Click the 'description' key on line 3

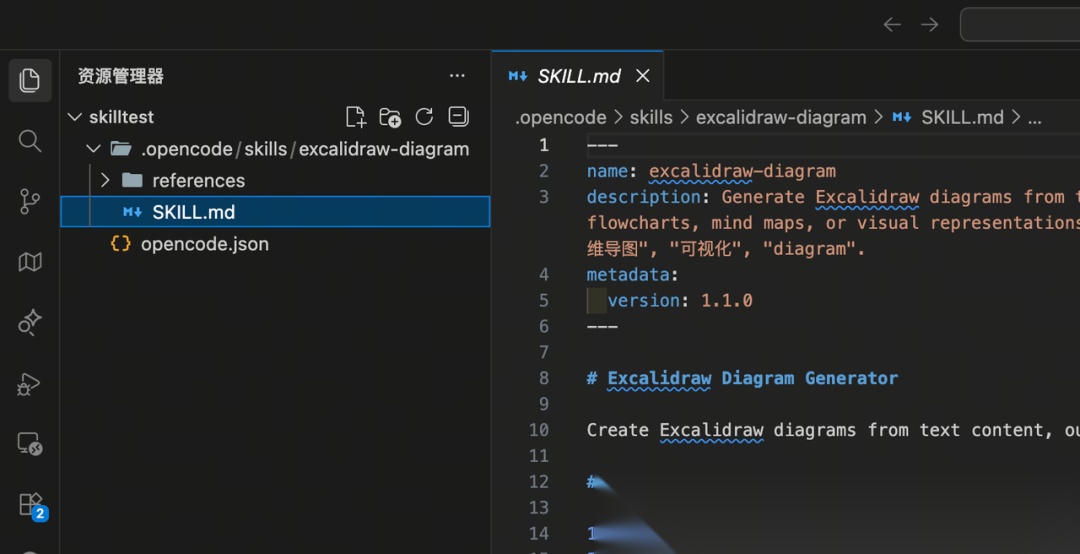pyautogui.click(x=643, y=197)
